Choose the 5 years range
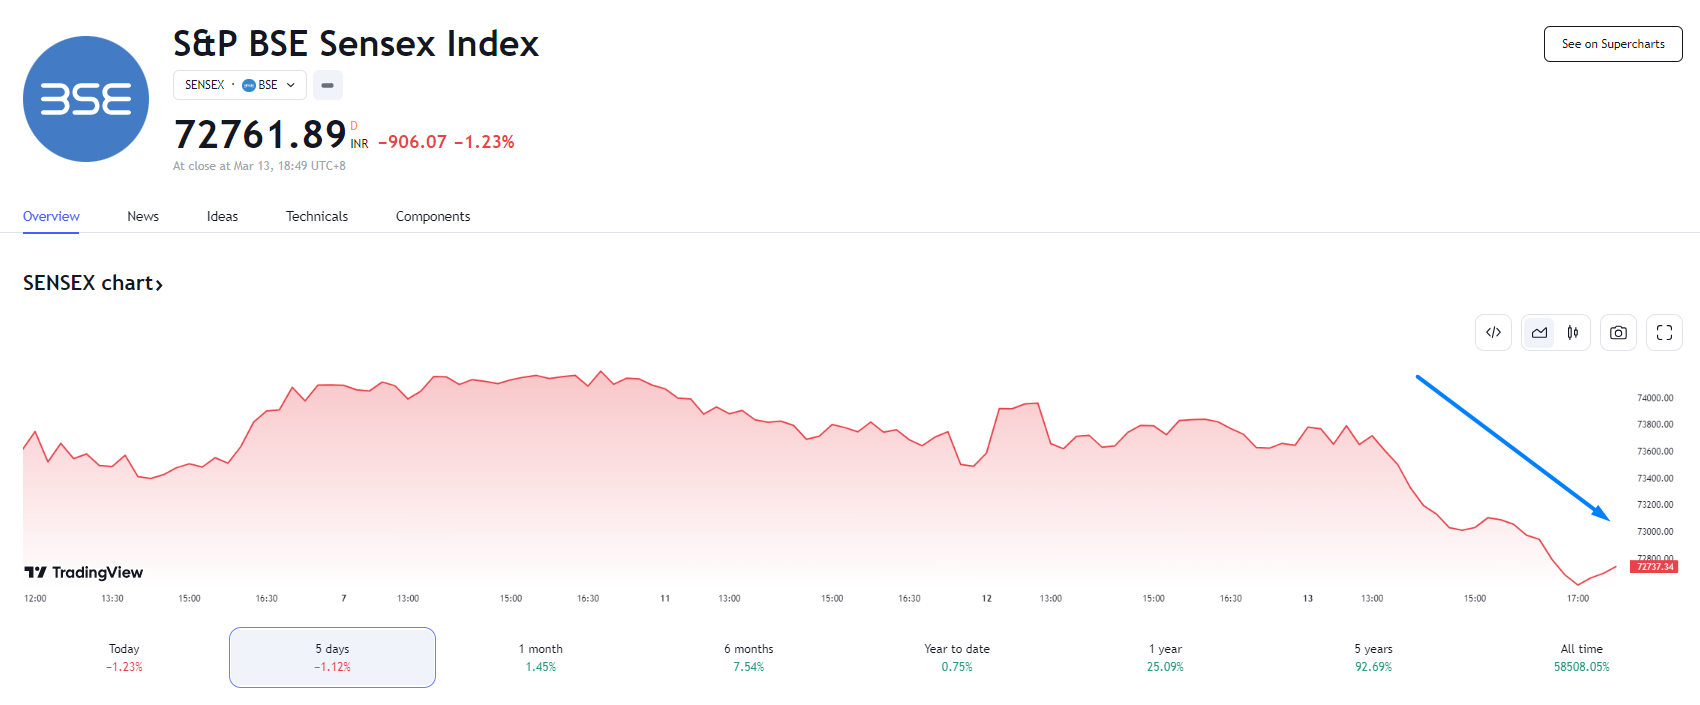The width and height of the screenshot is (1700, 705). pyautogui.click(x=1373, y=657)
